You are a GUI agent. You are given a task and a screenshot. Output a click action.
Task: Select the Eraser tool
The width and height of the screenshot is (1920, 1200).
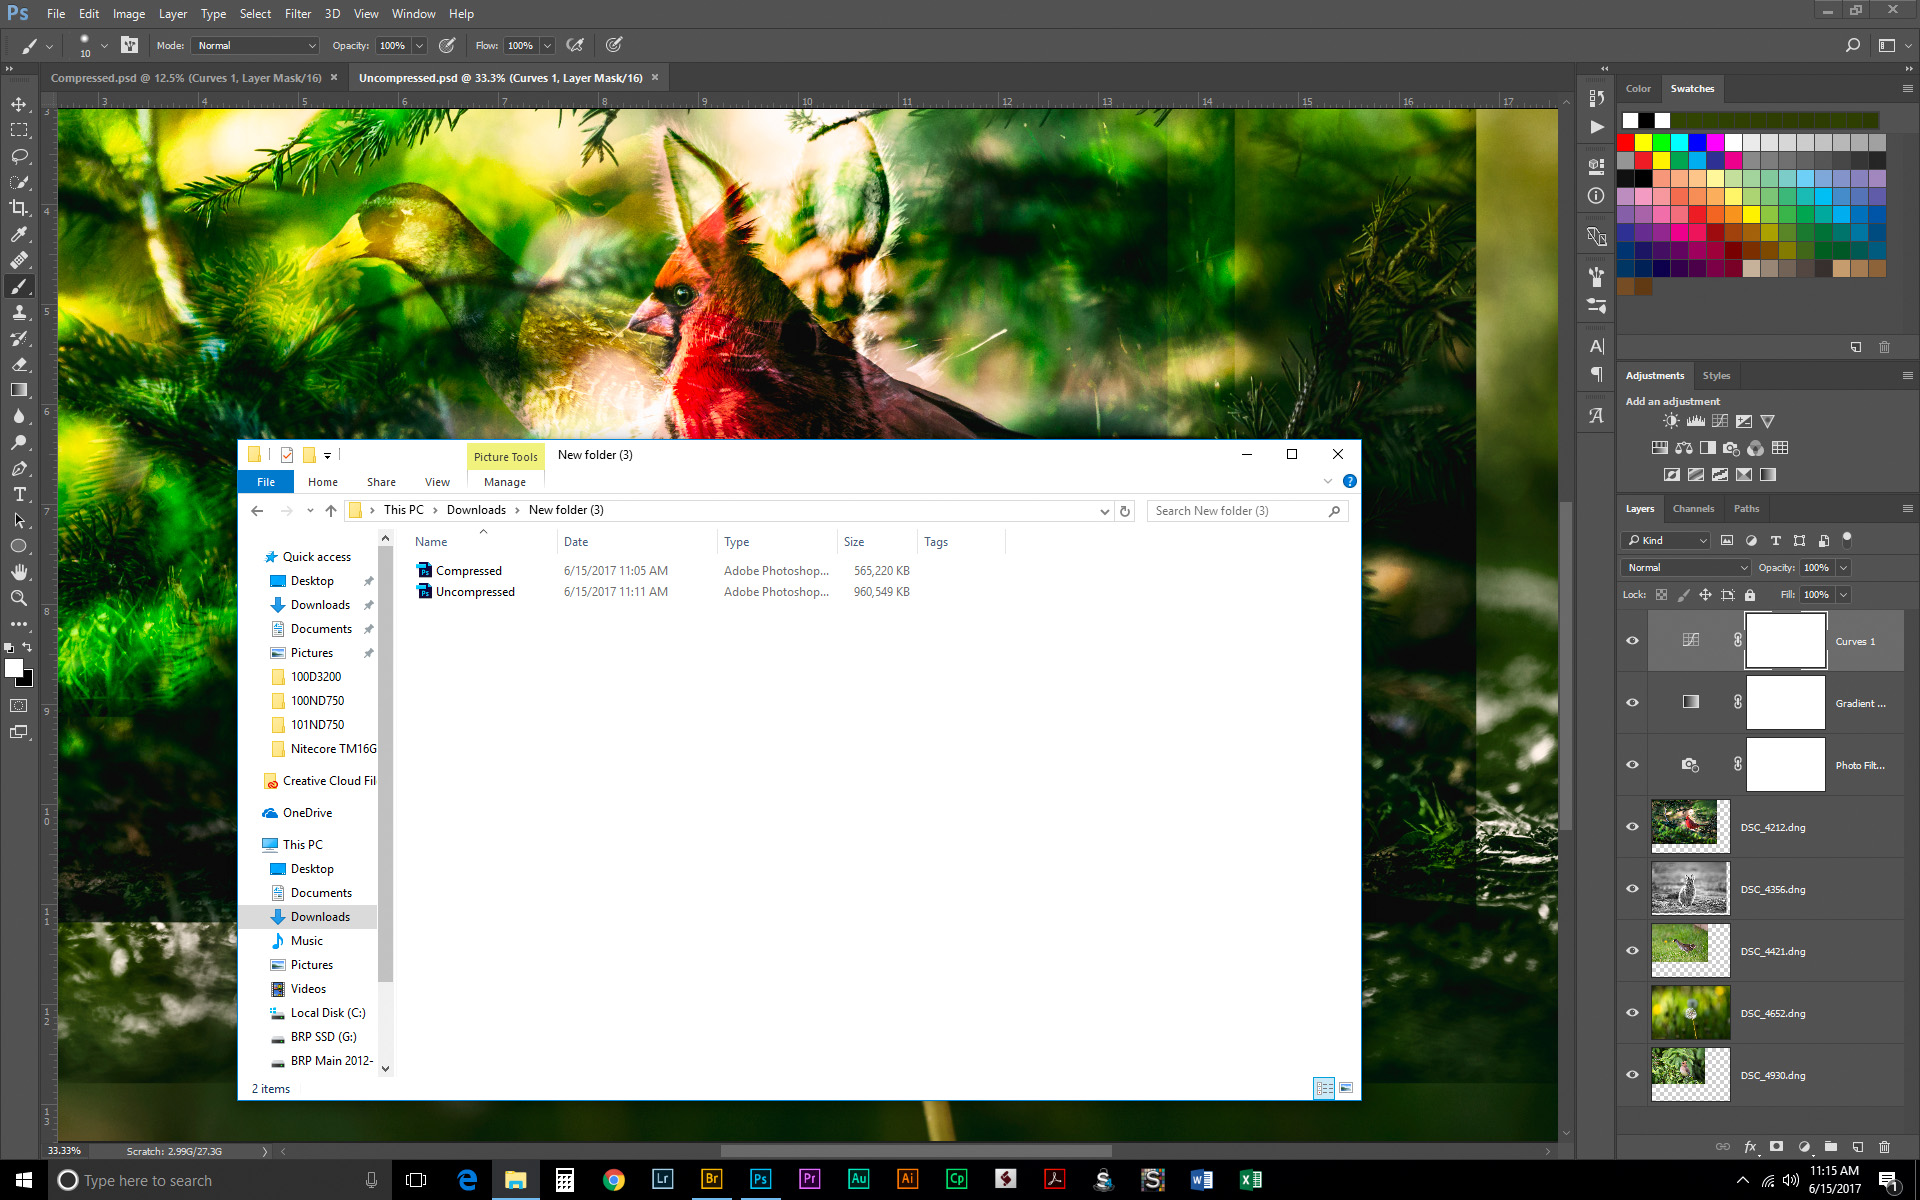19,365
